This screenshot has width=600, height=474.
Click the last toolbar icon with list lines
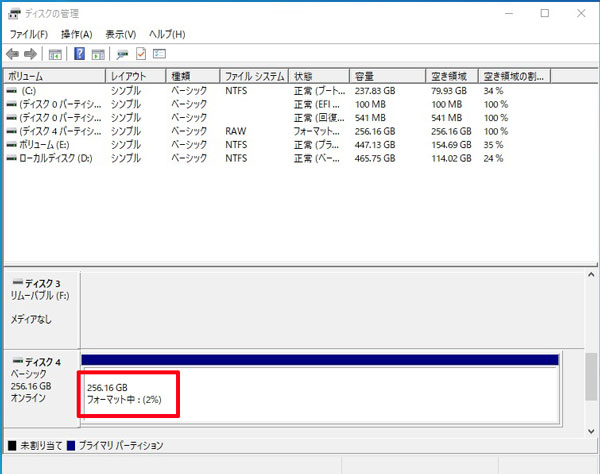[159, 54]
